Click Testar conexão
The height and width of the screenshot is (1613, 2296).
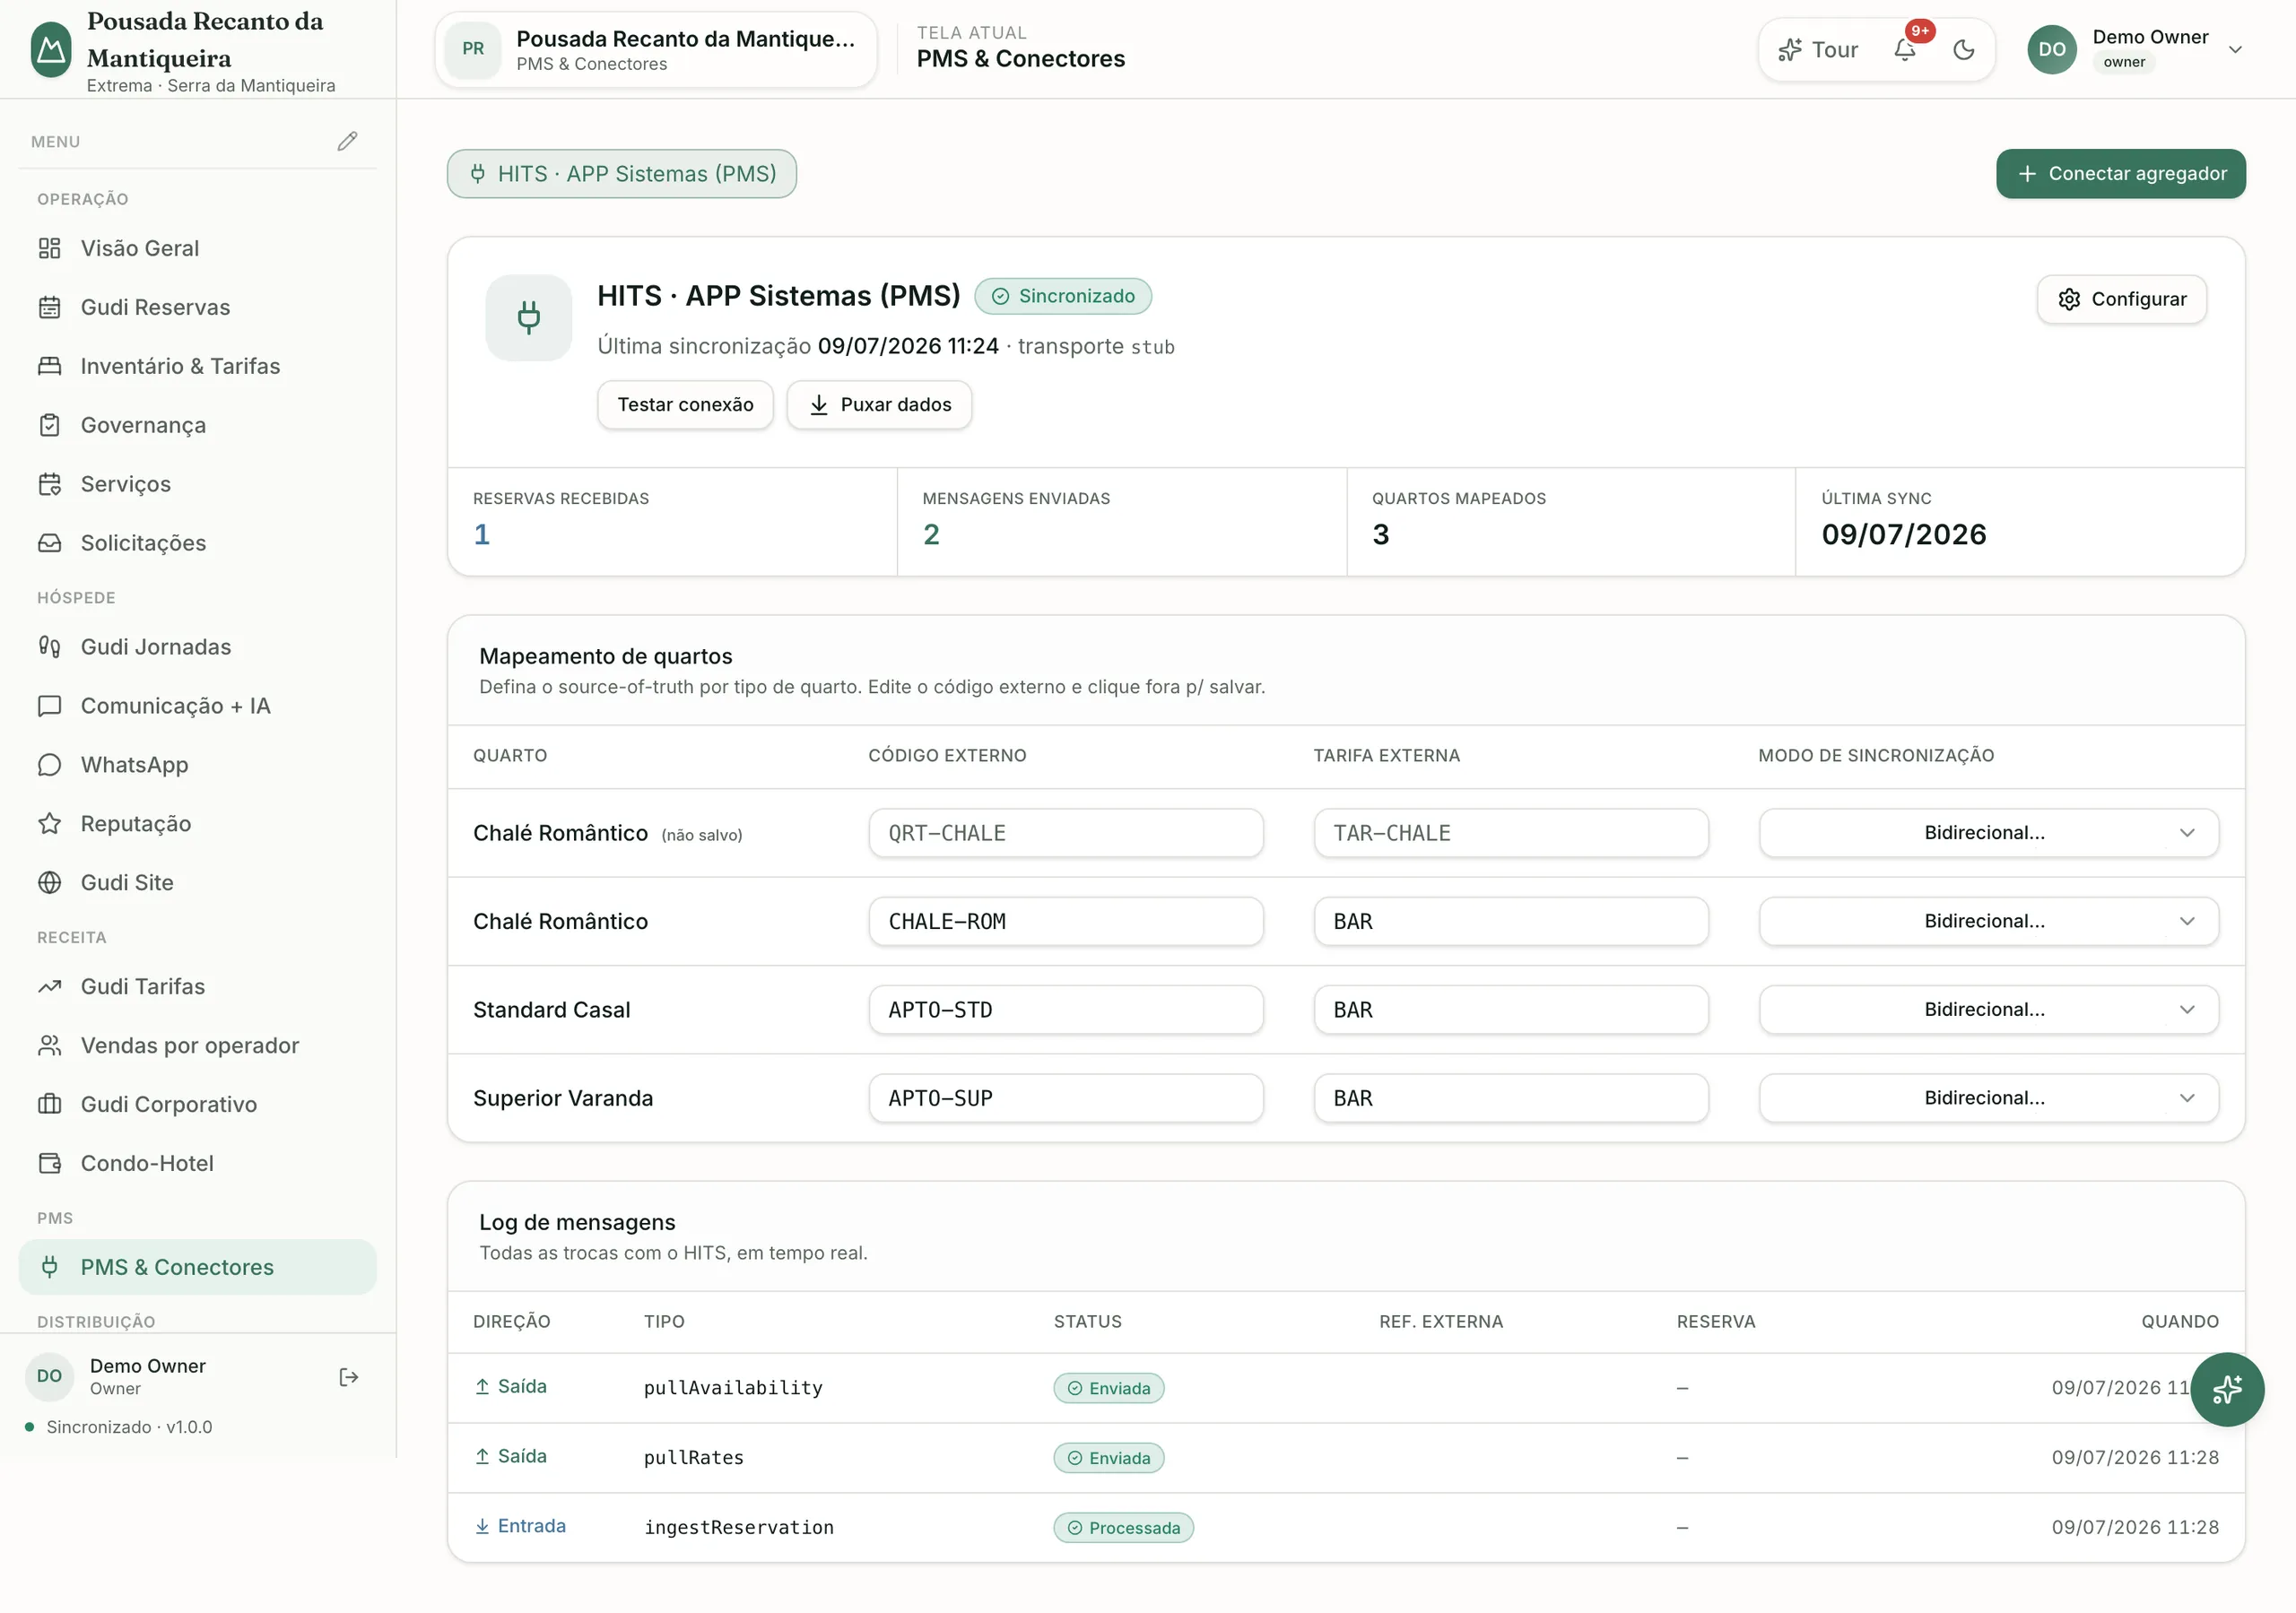[685, 405]
